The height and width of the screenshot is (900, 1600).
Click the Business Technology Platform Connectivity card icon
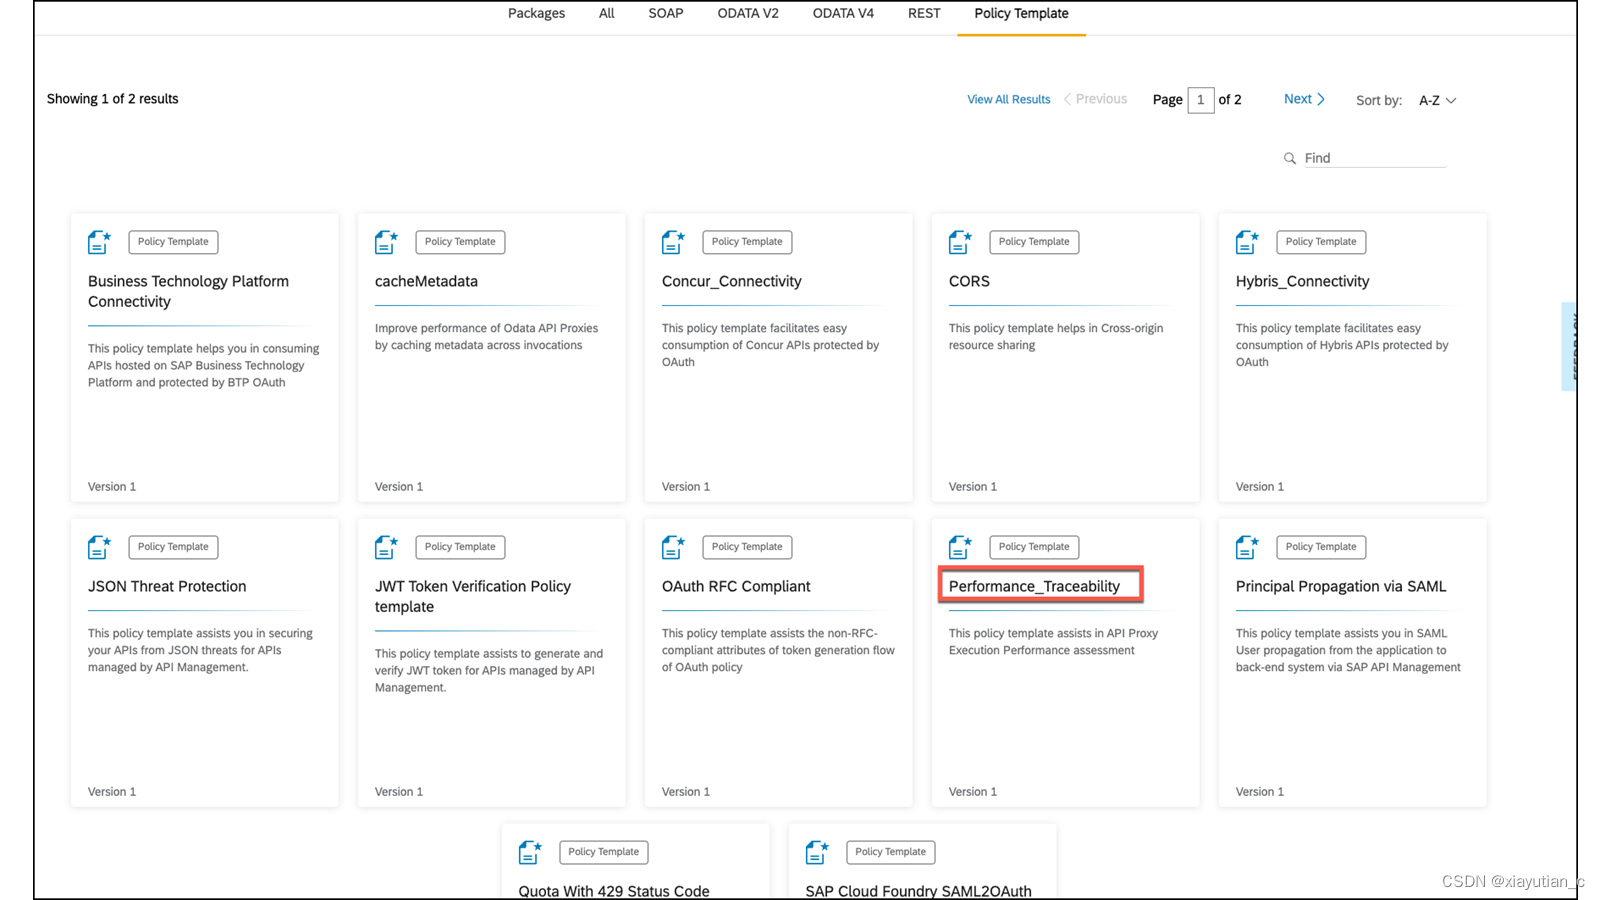[x=99, y=242]
